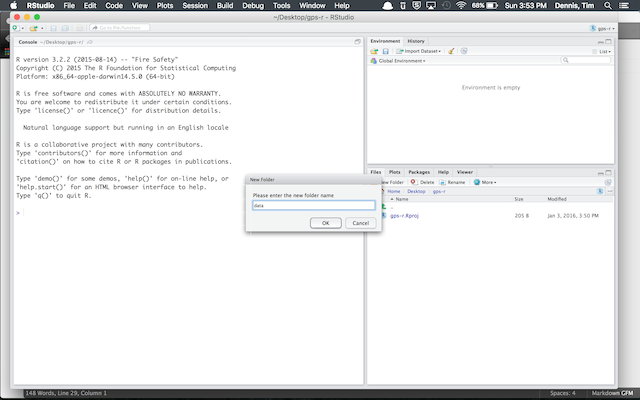Open the Code menu
This screenshot has width=640, height=400.
[x=114, y=5]
